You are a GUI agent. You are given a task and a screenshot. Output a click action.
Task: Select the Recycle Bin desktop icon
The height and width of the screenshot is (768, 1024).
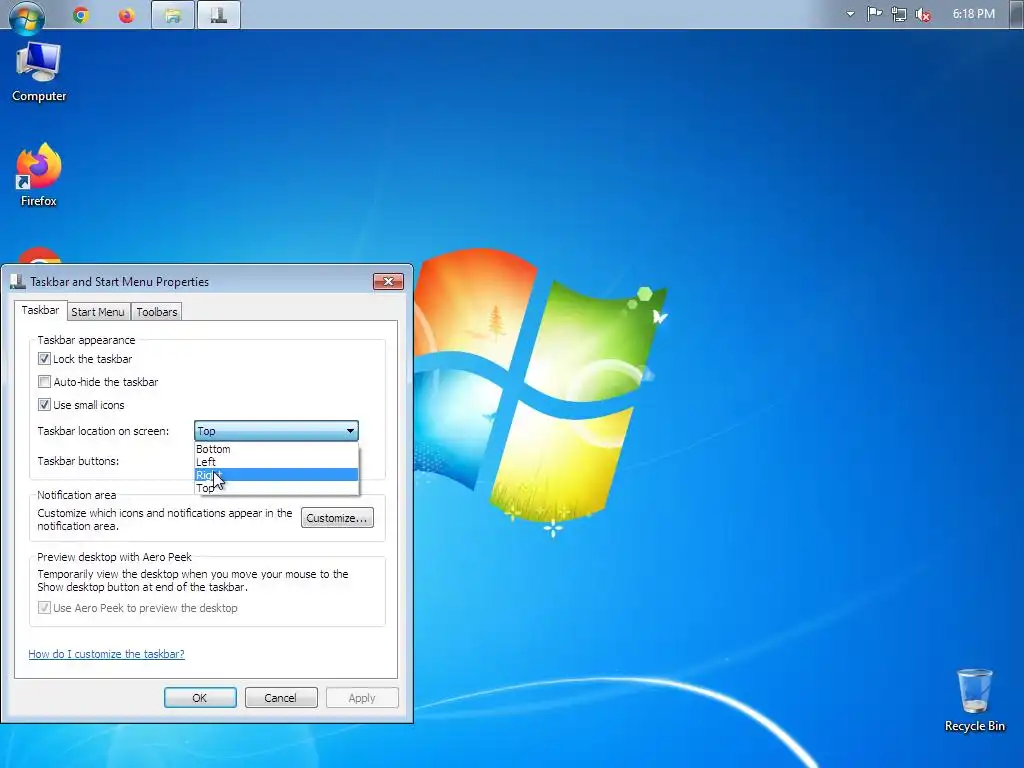[974, 700]
